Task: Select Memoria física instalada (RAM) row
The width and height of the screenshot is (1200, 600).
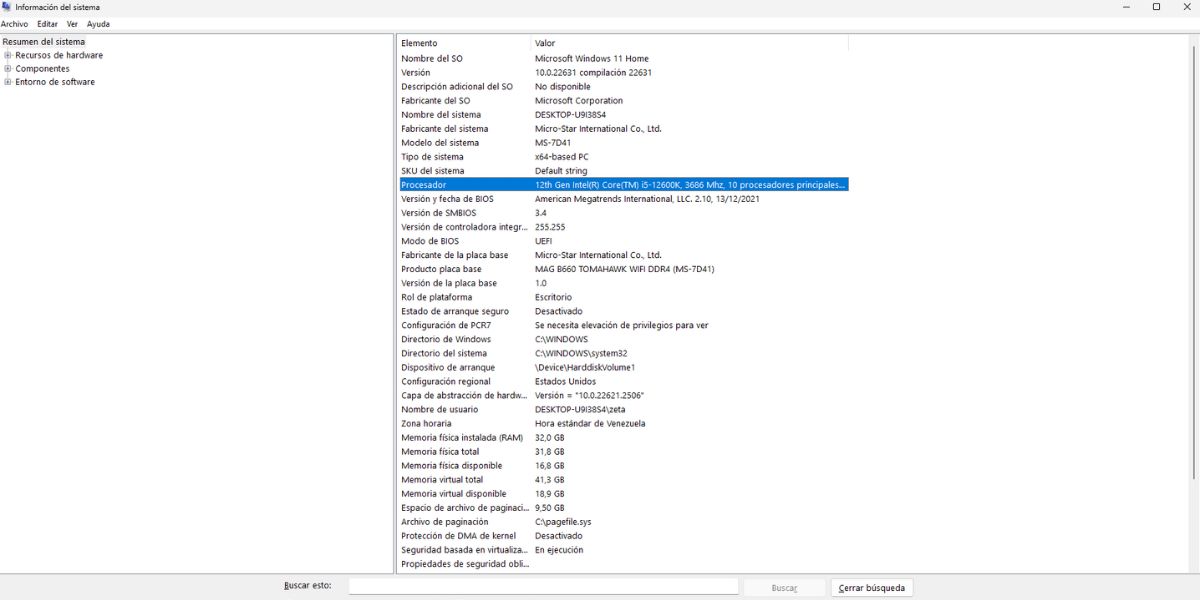Action: coord(623,437)
